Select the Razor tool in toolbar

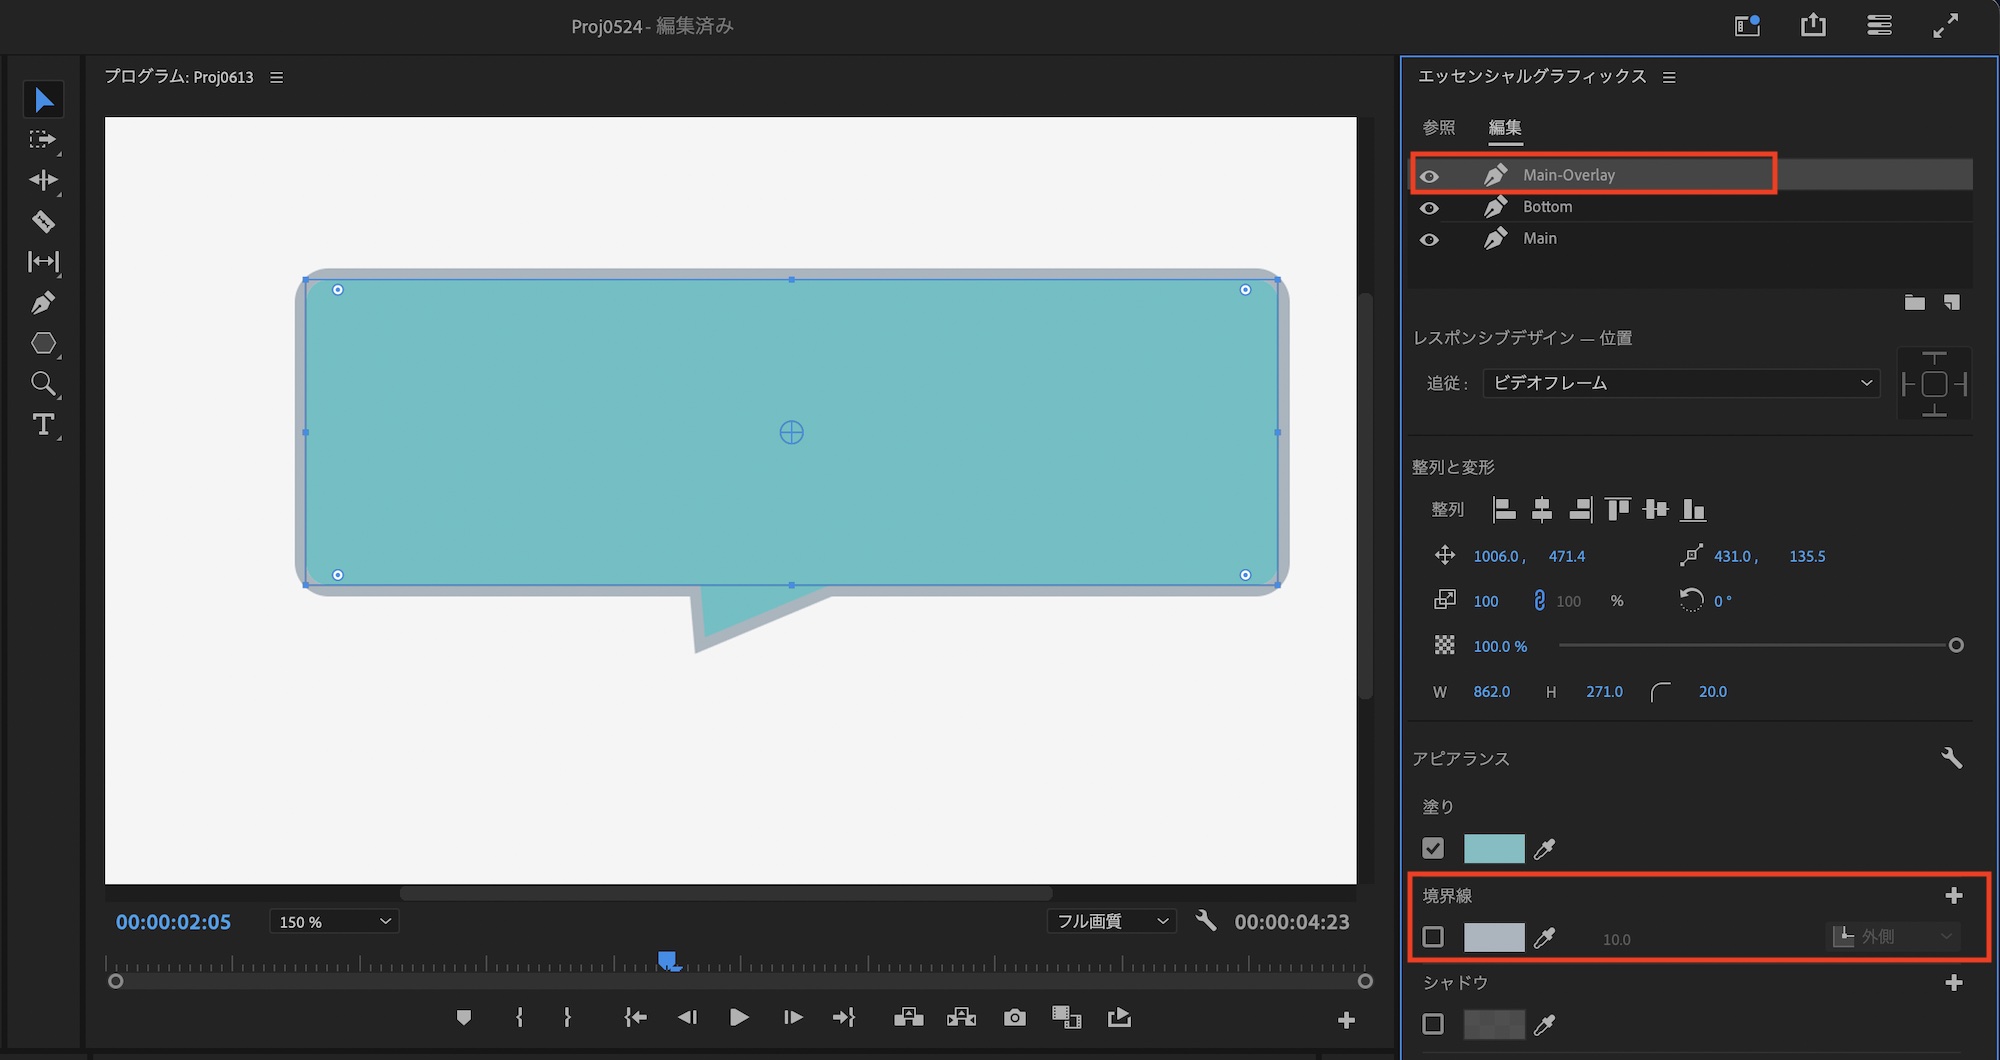pos(43,221)
